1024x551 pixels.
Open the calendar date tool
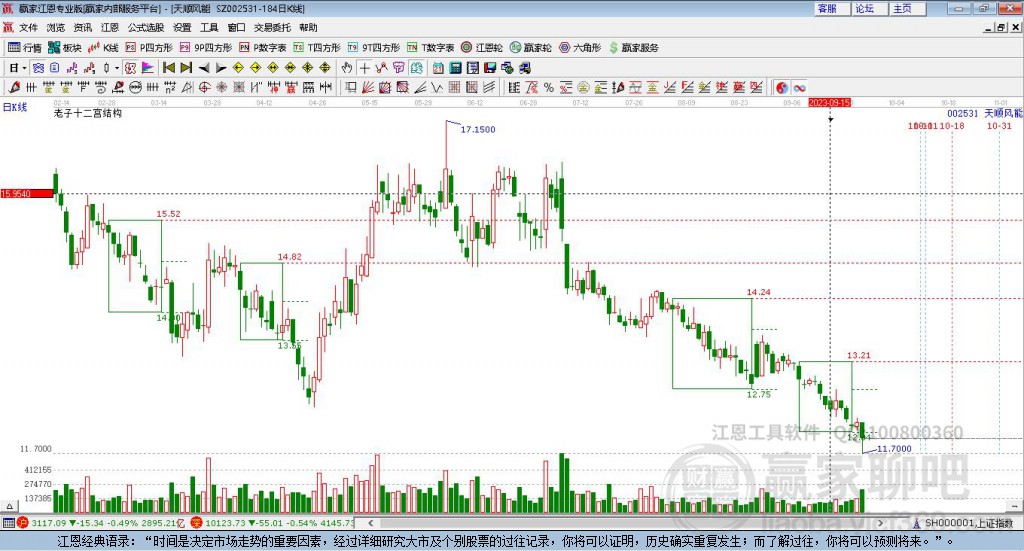pyautogui.click(x=438, y=68)
